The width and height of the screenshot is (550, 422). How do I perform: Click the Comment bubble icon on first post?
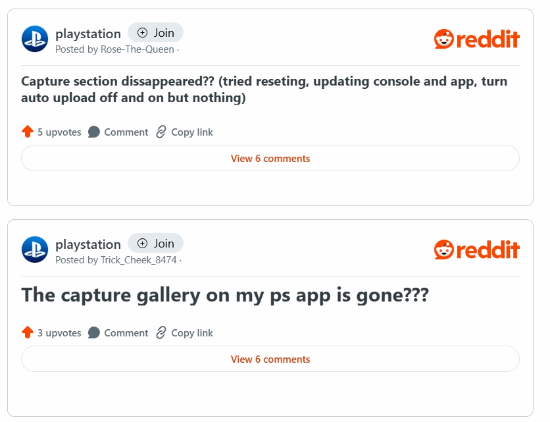pos(94,132)
